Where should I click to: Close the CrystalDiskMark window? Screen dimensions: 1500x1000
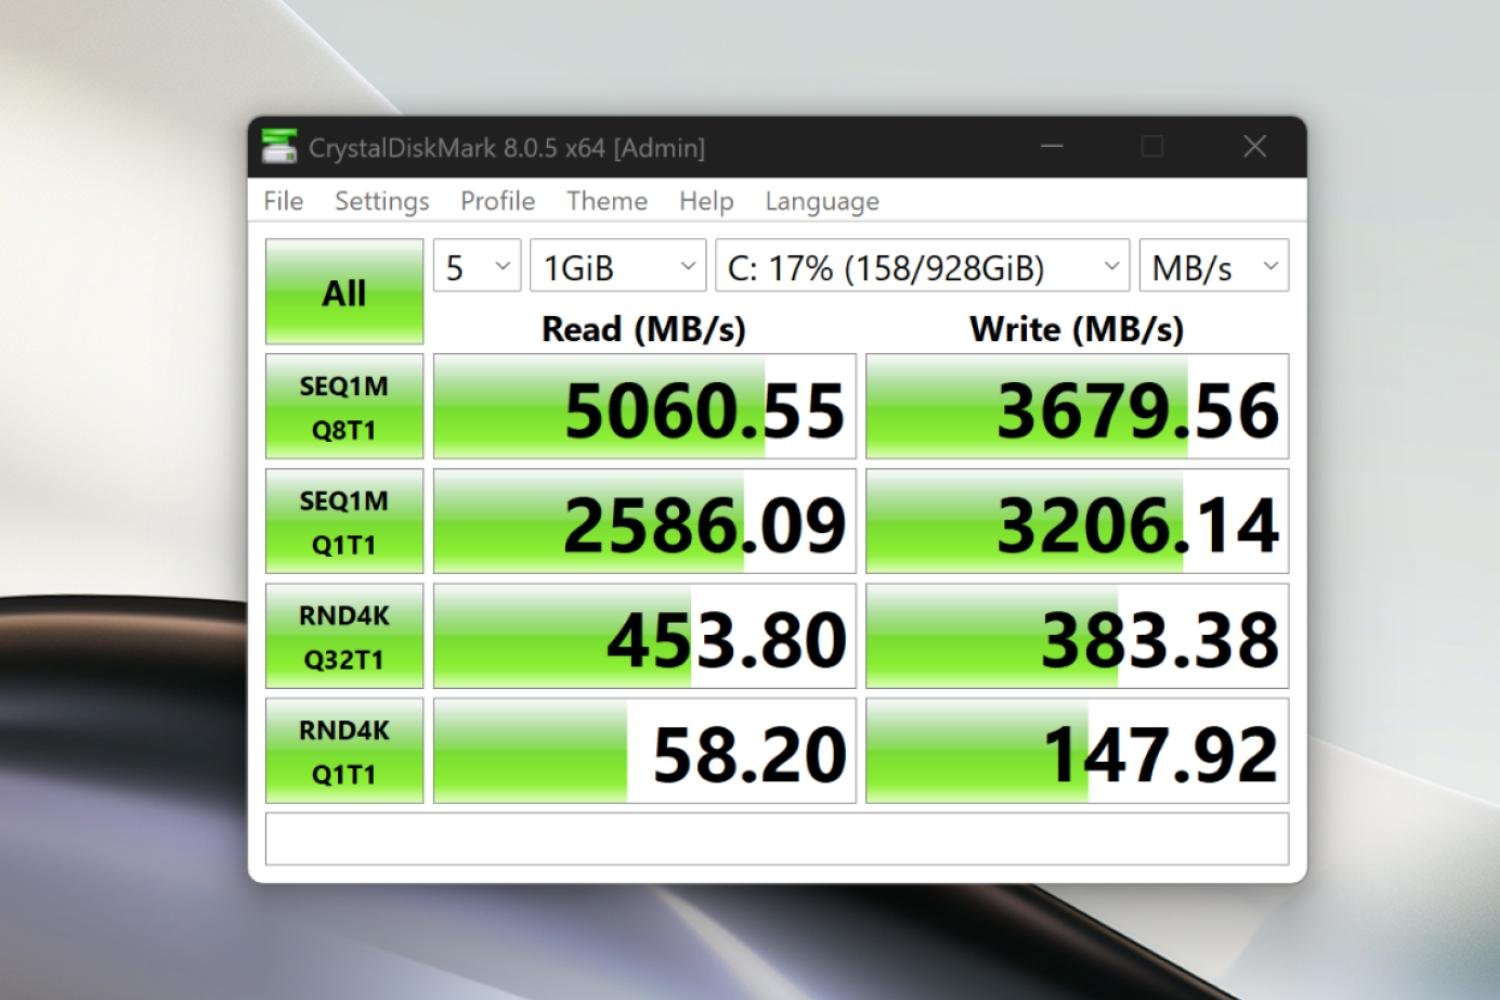point(1255,146)
